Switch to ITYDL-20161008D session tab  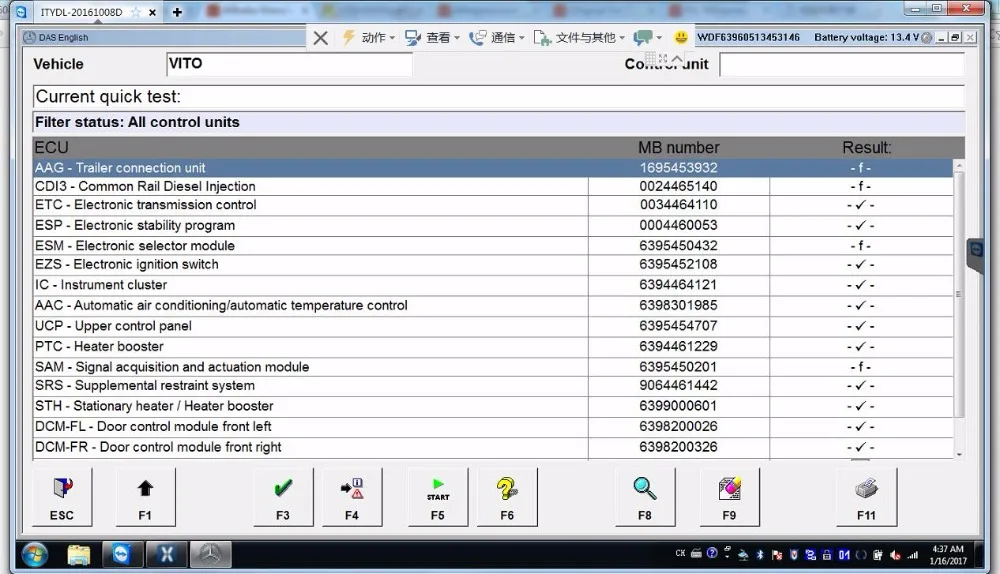click(x=81, y=12)
